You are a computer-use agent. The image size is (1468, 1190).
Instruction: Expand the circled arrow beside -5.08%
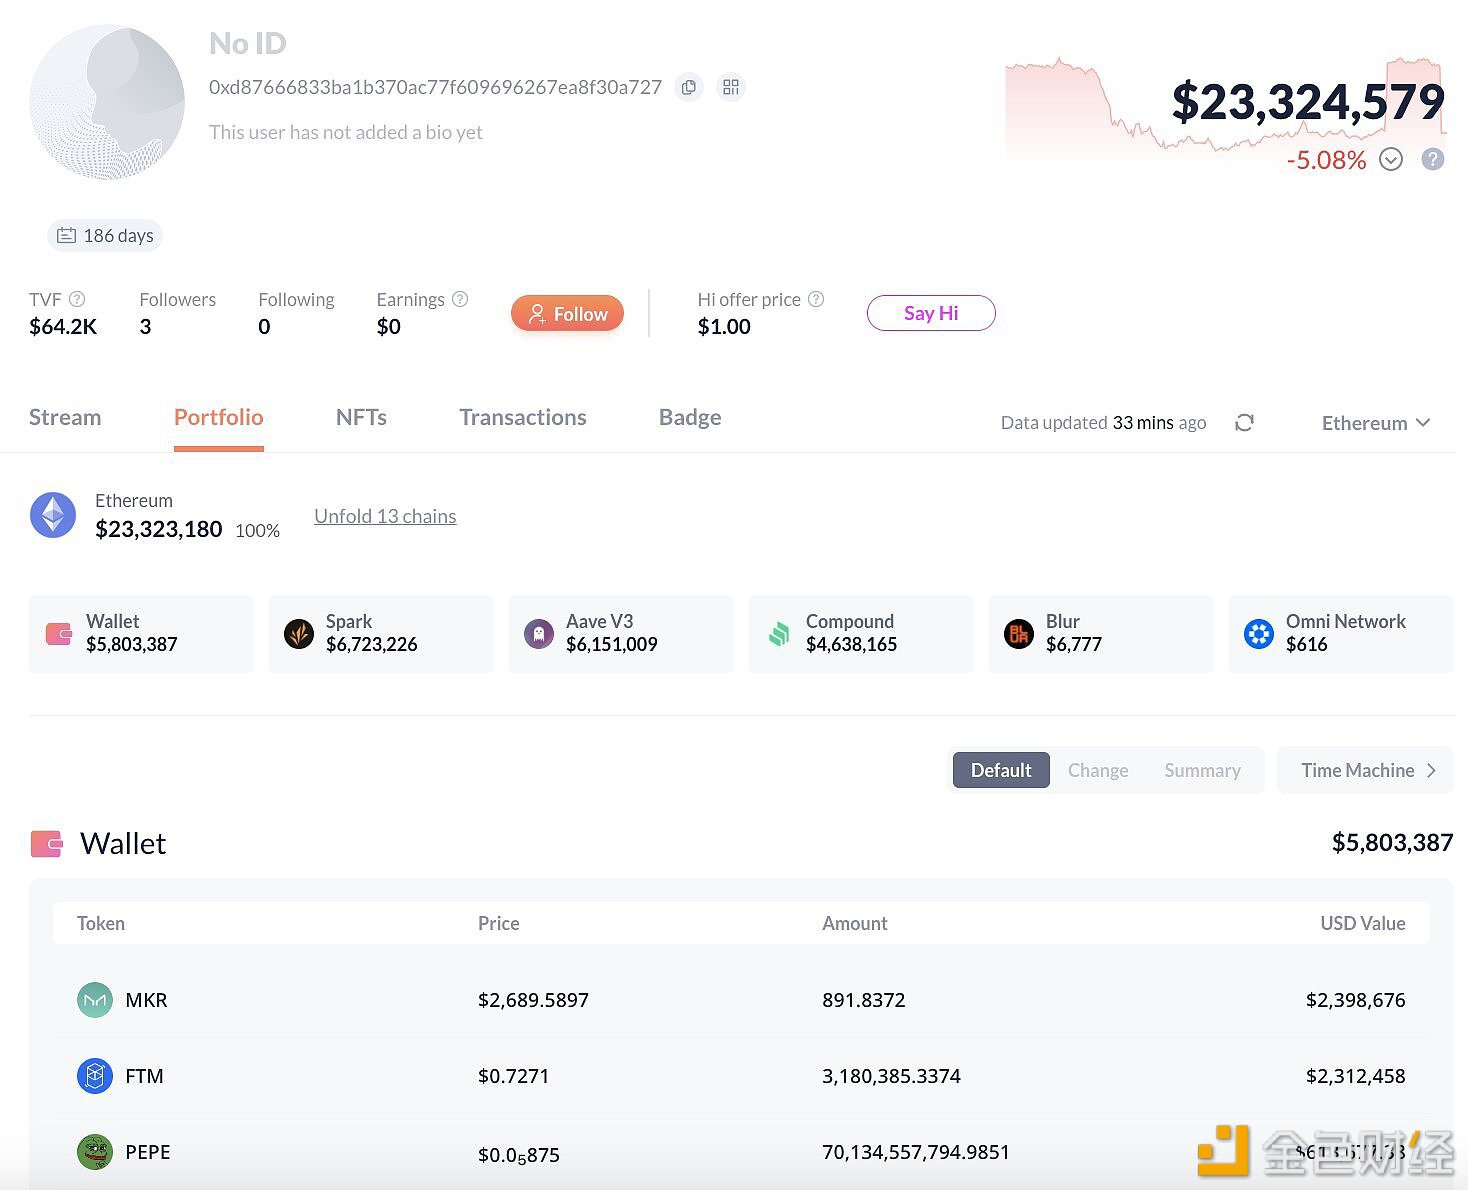(x=1390, y=159)
